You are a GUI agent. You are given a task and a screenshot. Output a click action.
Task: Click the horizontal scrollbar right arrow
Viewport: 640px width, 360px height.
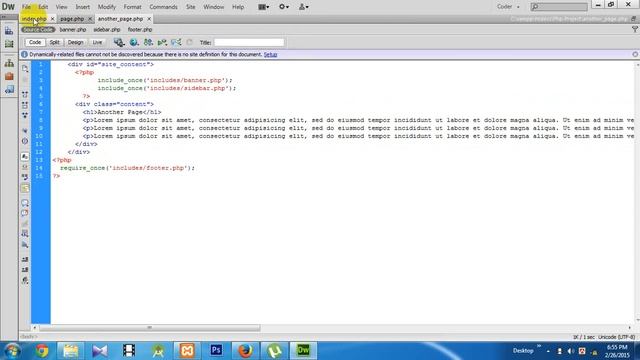pos(629,327)
